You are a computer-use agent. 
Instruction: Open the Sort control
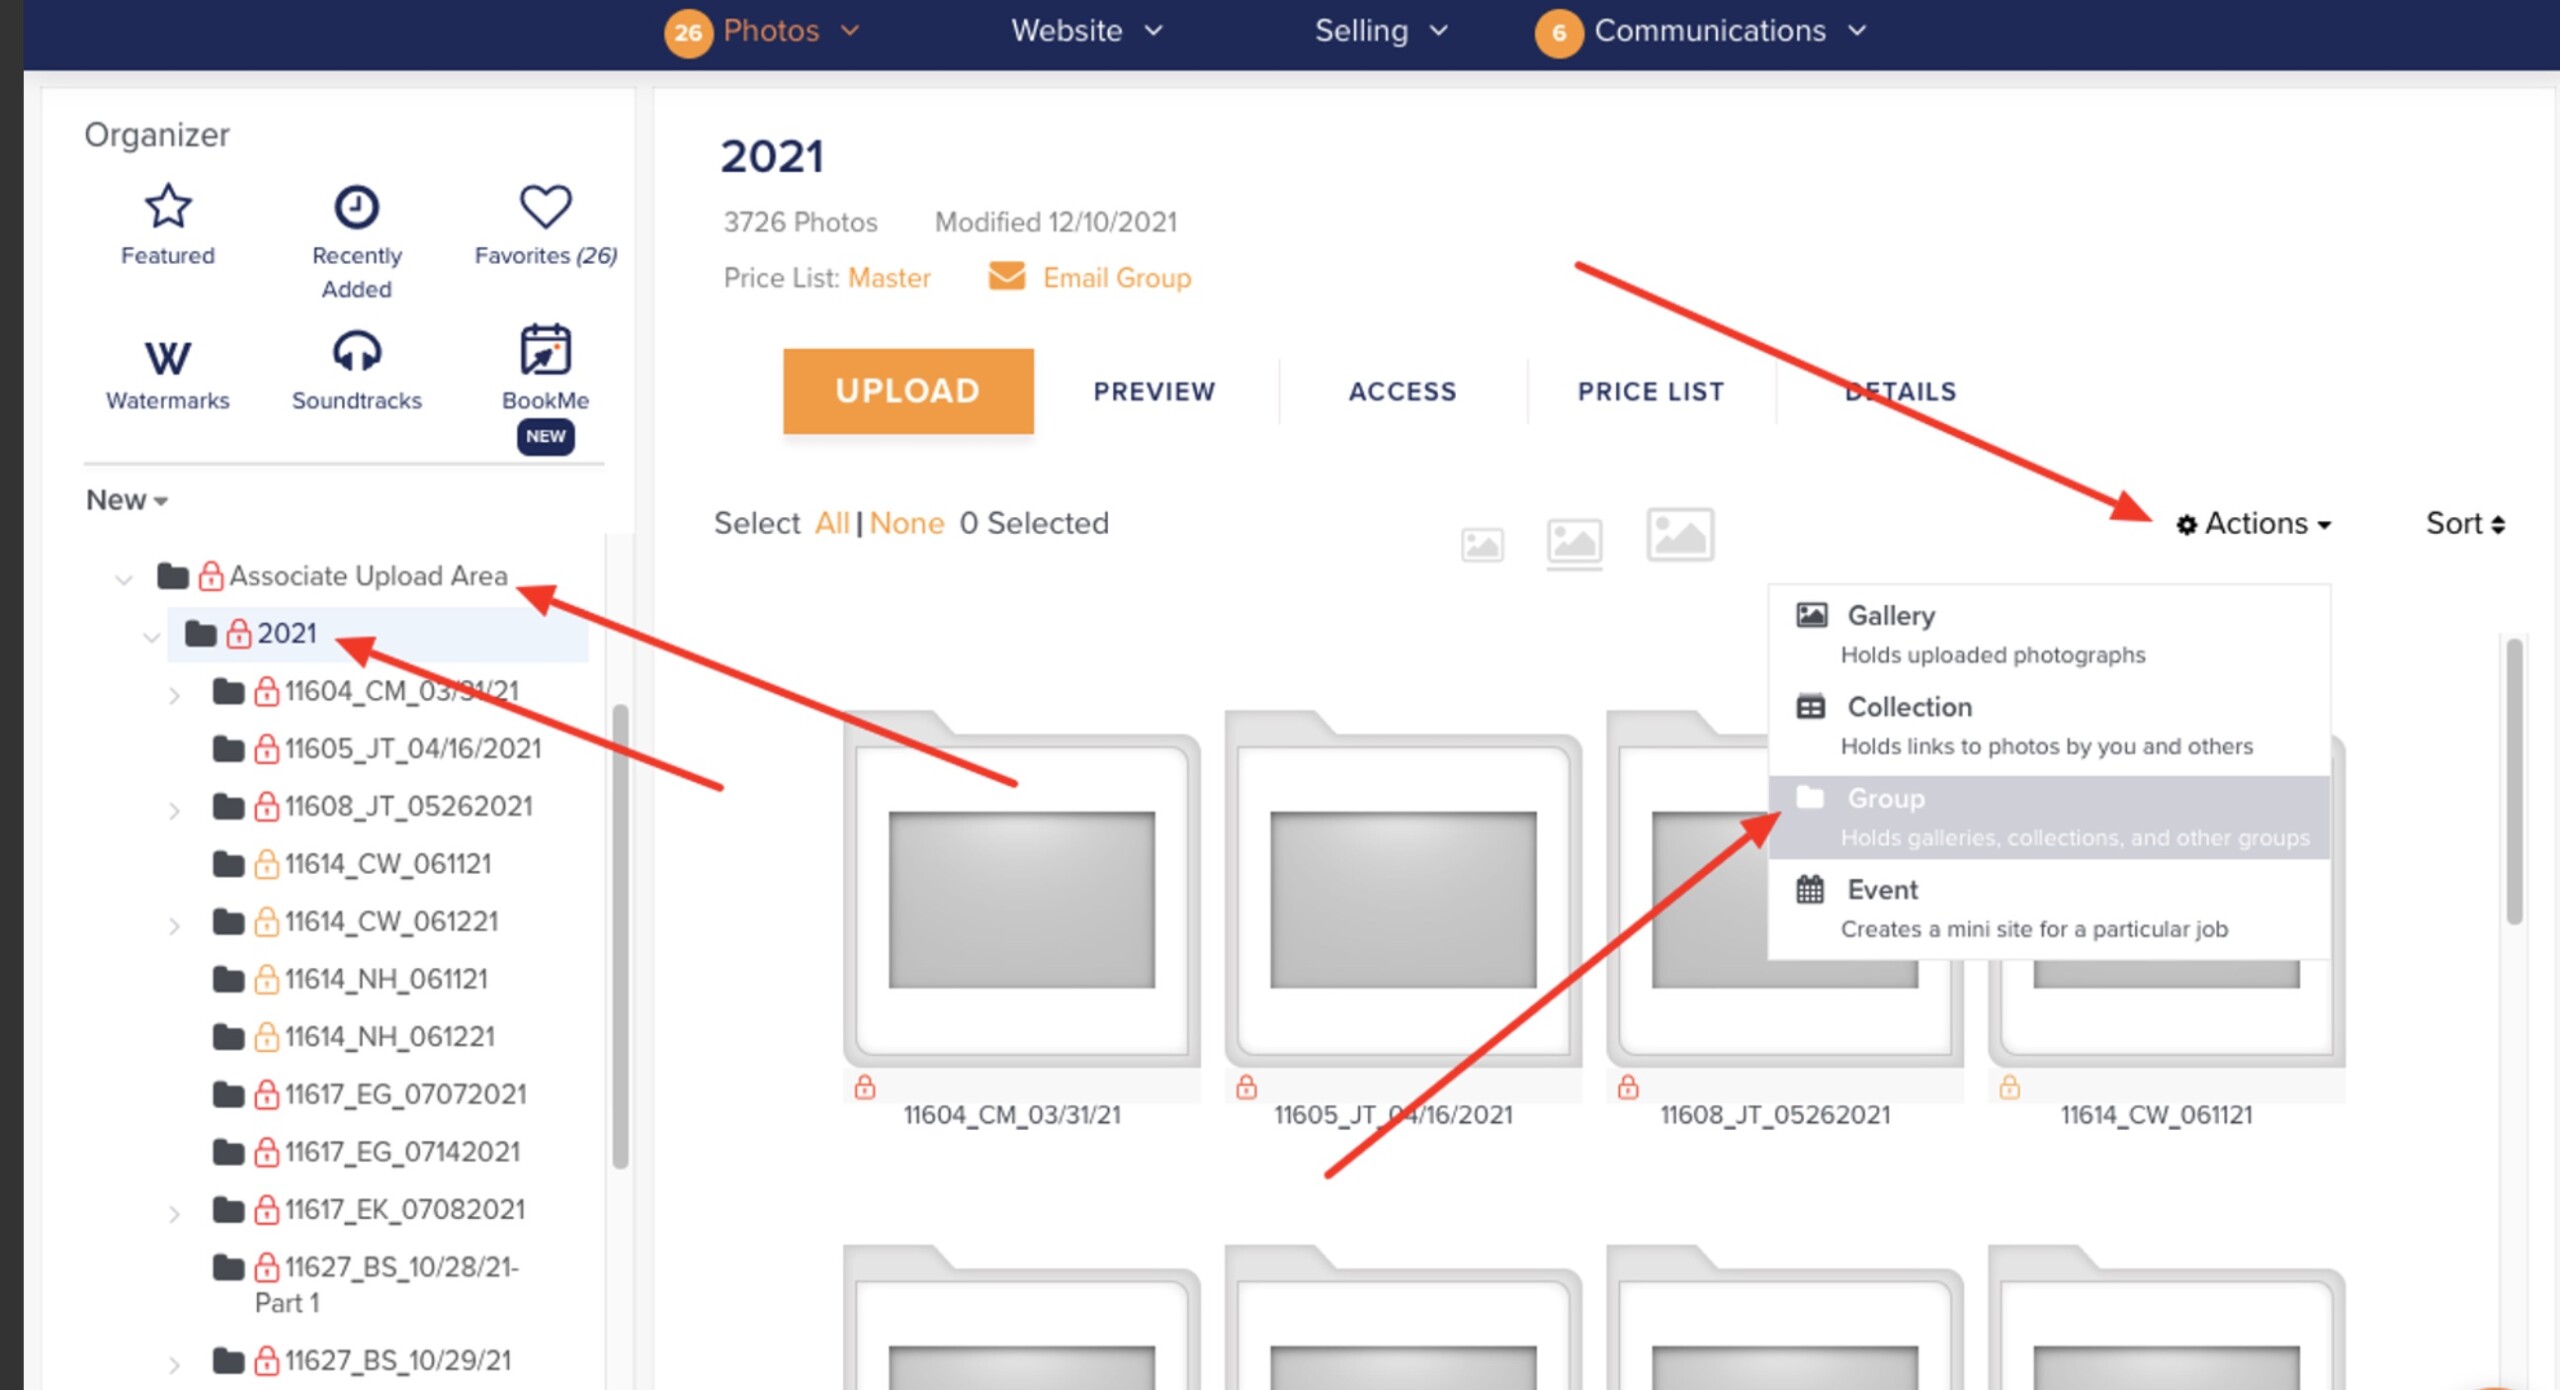click(2465, 524)
